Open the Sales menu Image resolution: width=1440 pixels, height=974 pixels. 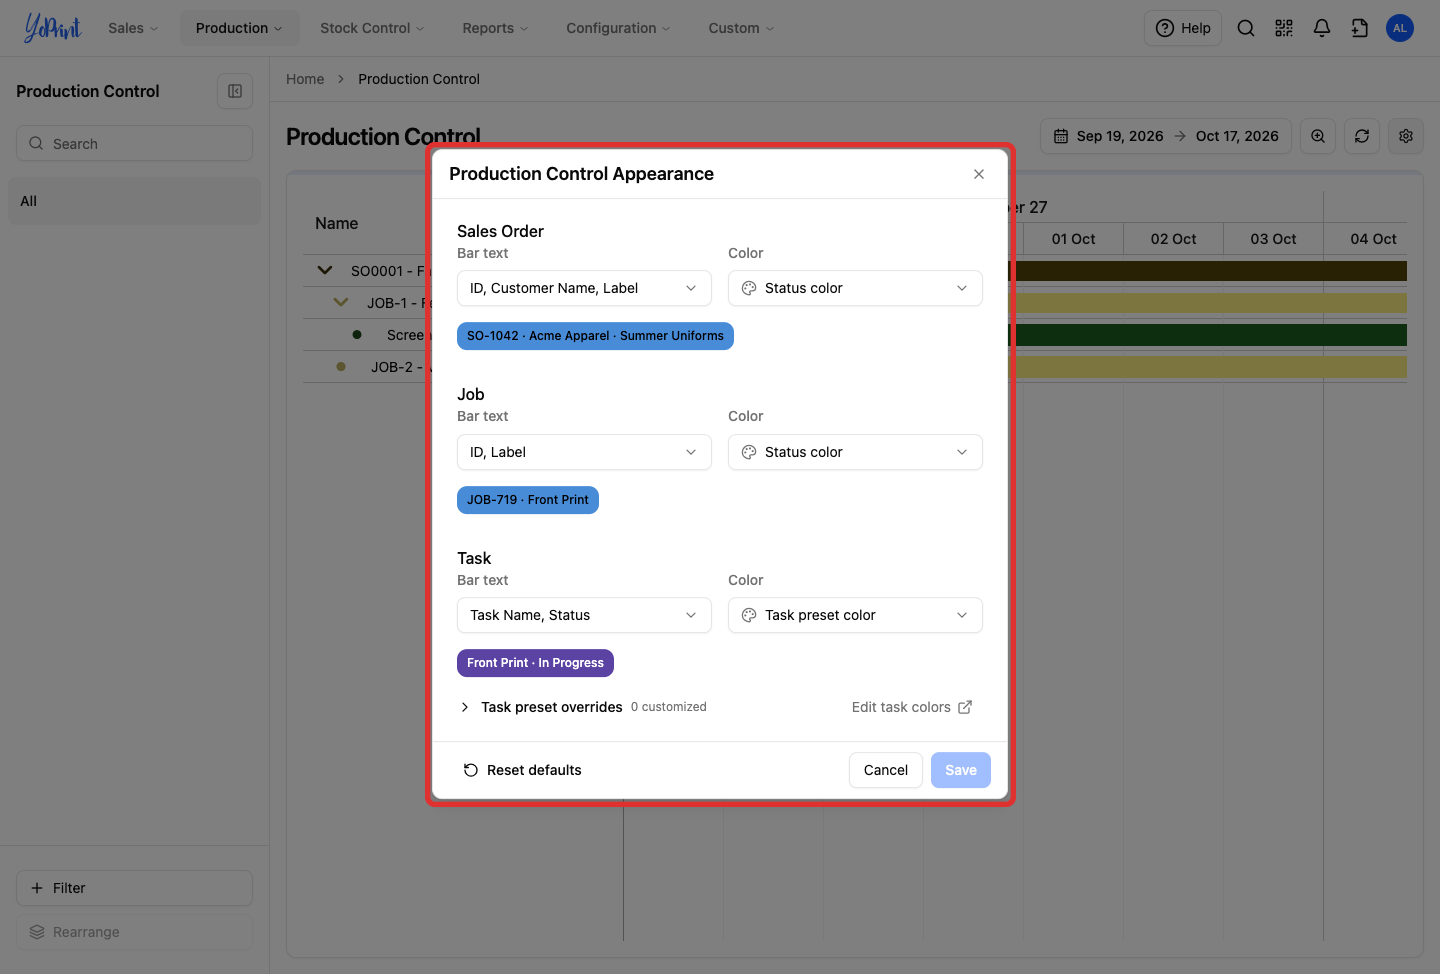coord(133,28)
